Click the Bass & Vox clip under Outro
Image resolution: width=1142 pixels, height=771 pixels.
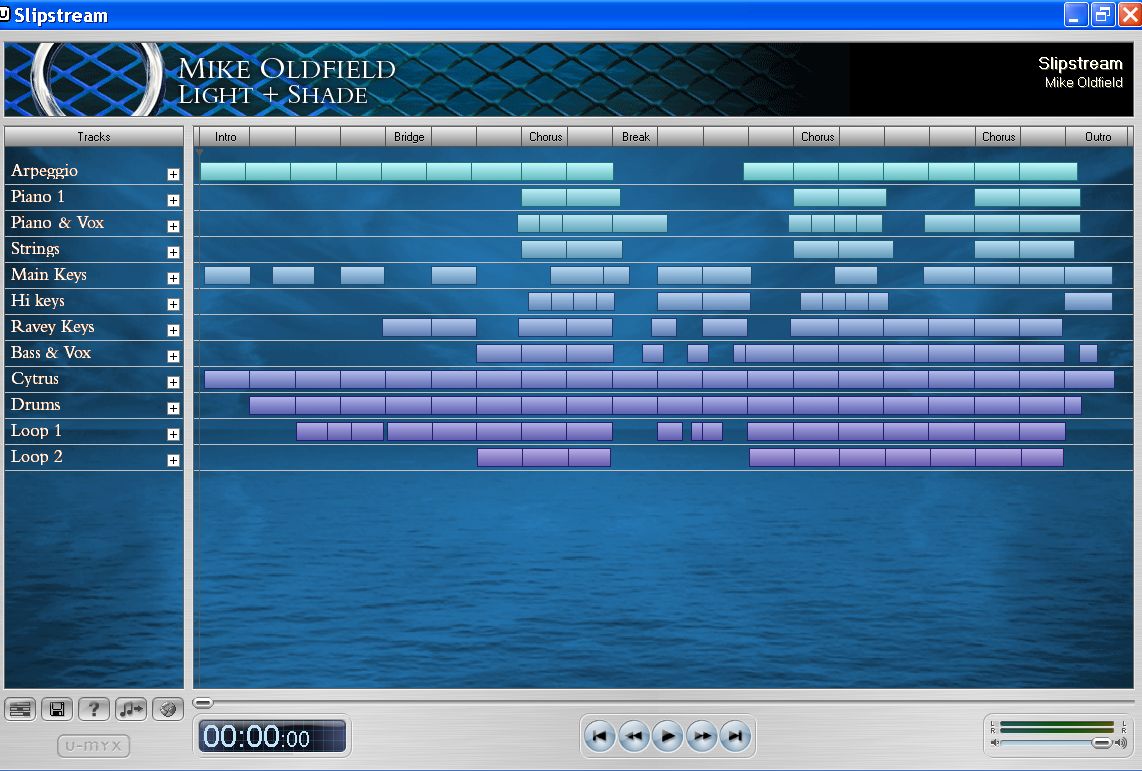(x=1088, y=354)
